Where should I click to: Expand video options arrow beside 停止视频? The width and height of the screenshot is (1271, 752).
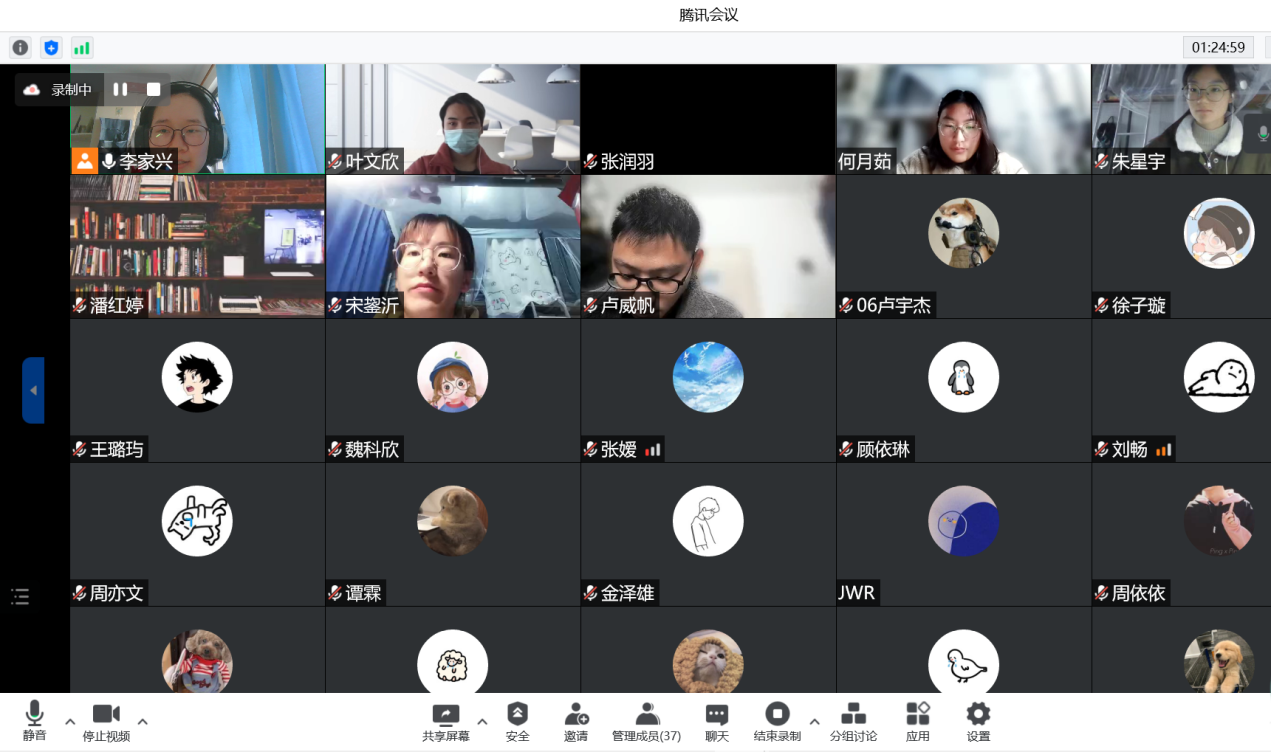pyautogui.click(x=143, y=721)
